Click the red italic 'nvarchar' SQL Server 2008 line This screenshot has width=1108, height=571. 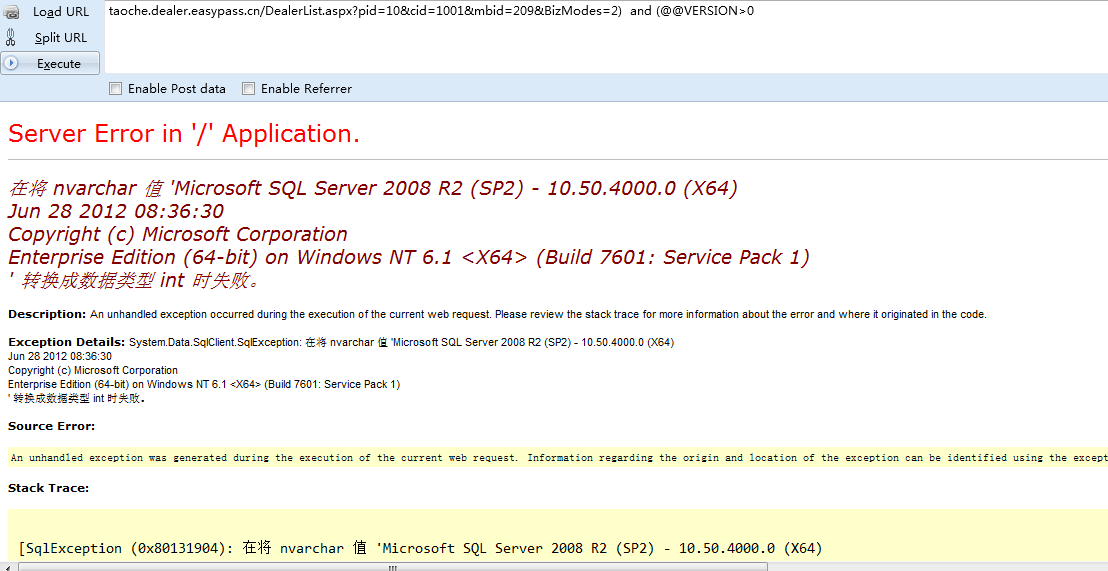click(373, 189)
